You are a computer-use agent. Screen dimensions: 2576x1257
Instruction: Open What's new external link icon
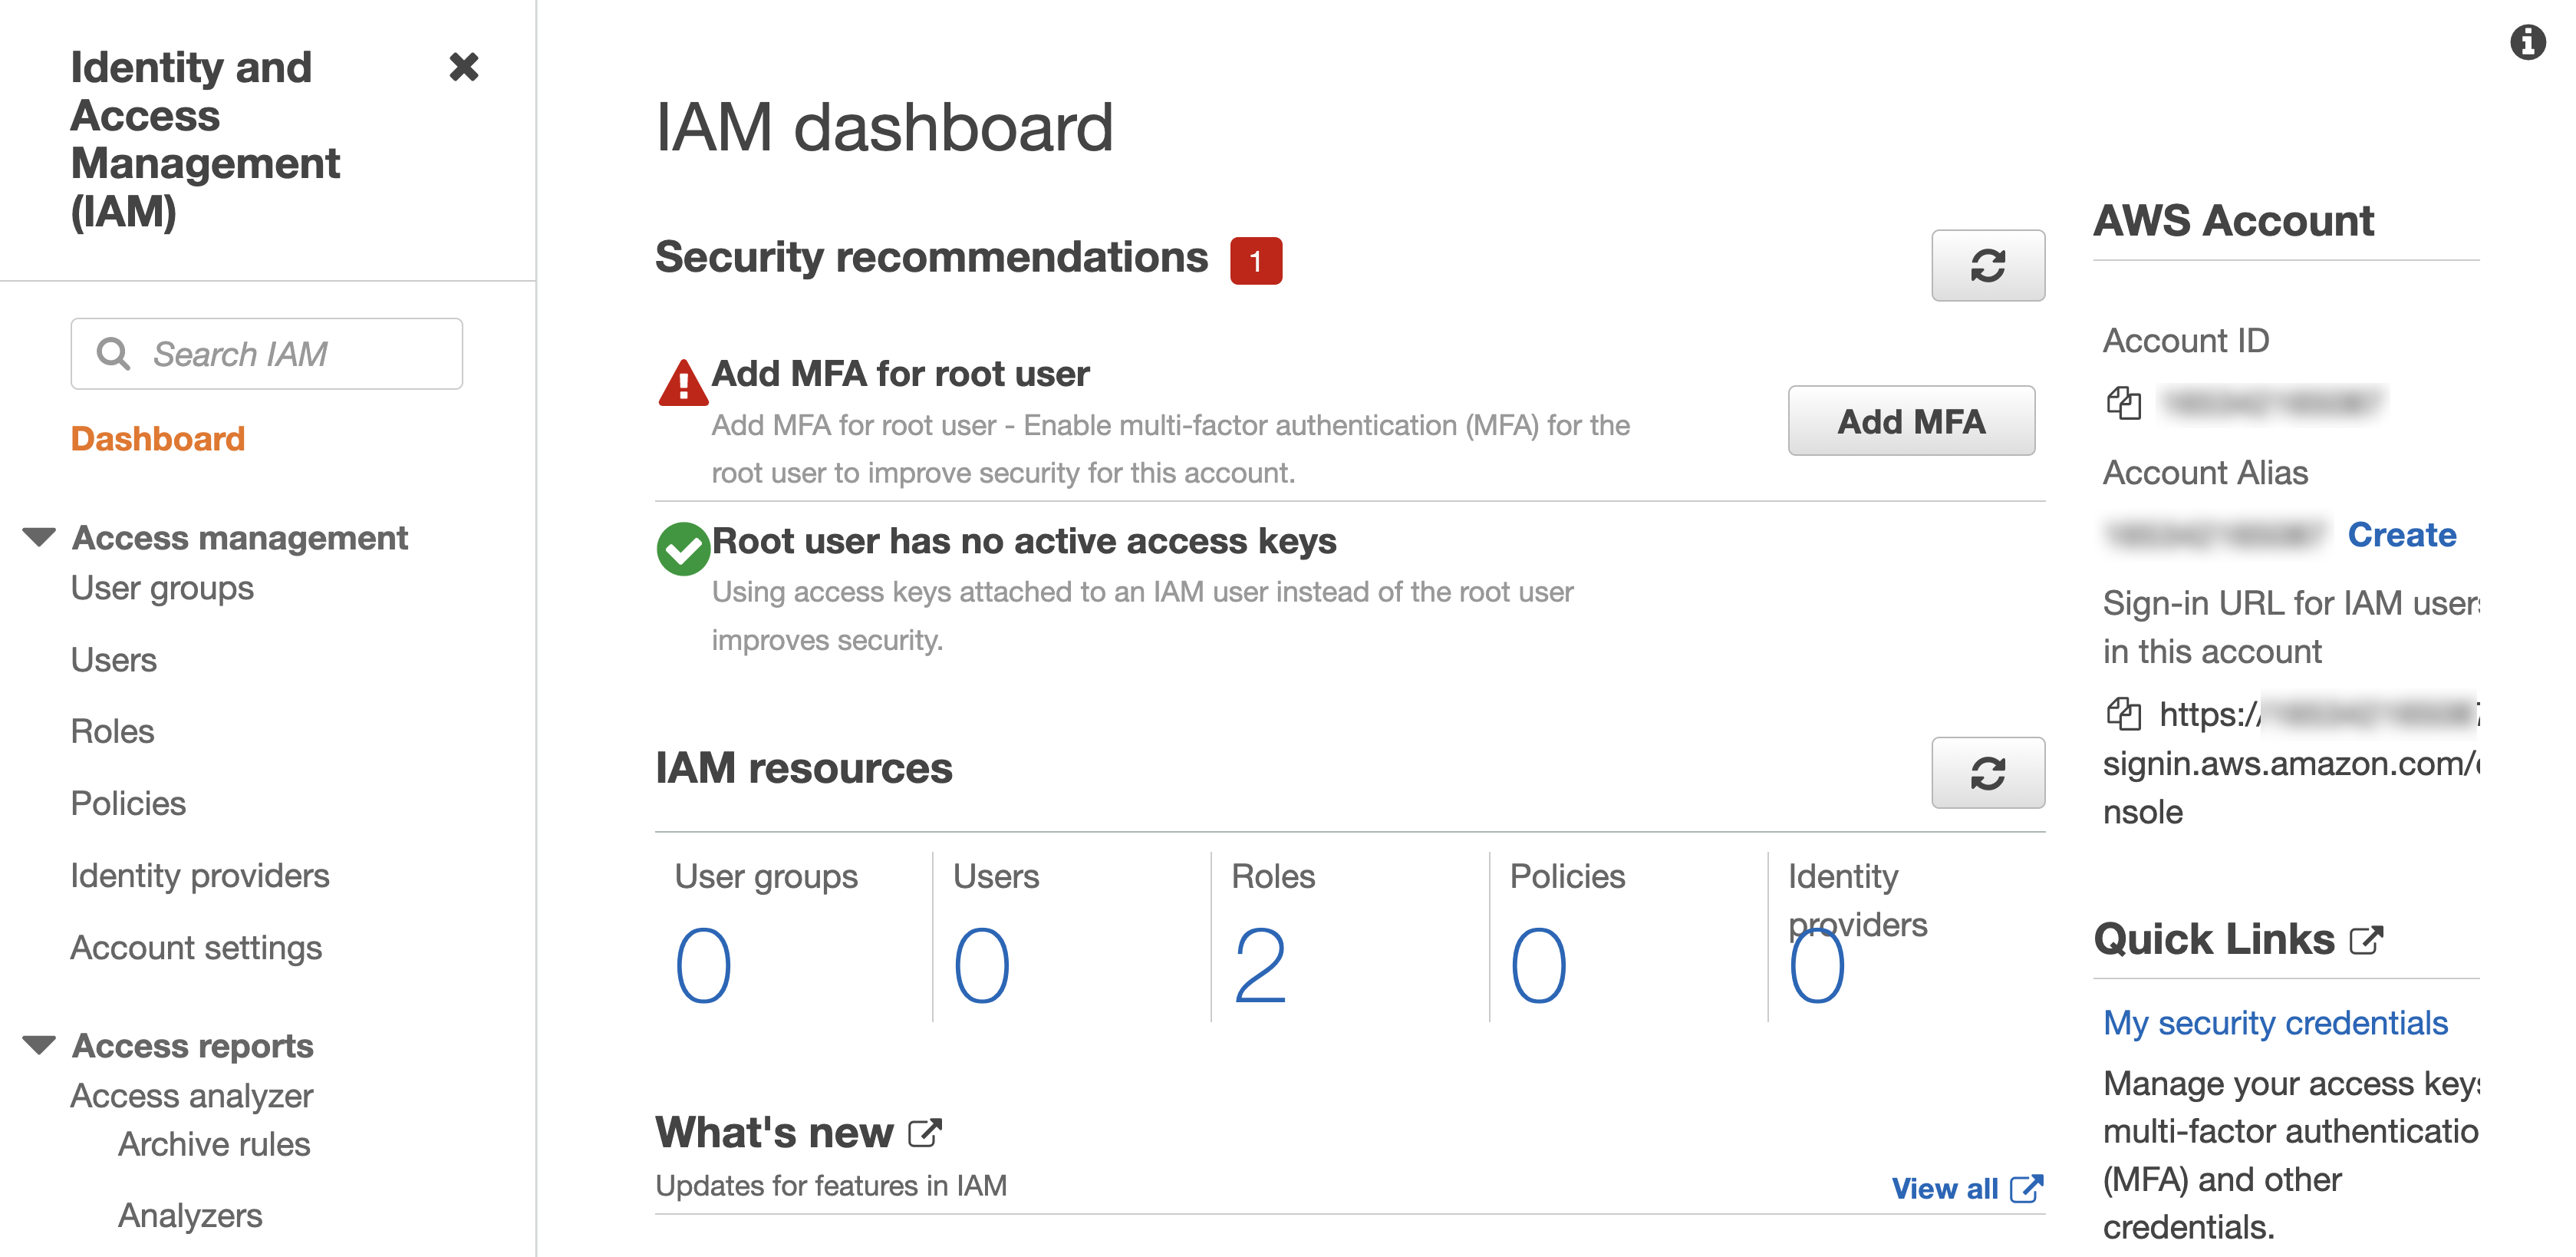click(x=925, y=1131)
